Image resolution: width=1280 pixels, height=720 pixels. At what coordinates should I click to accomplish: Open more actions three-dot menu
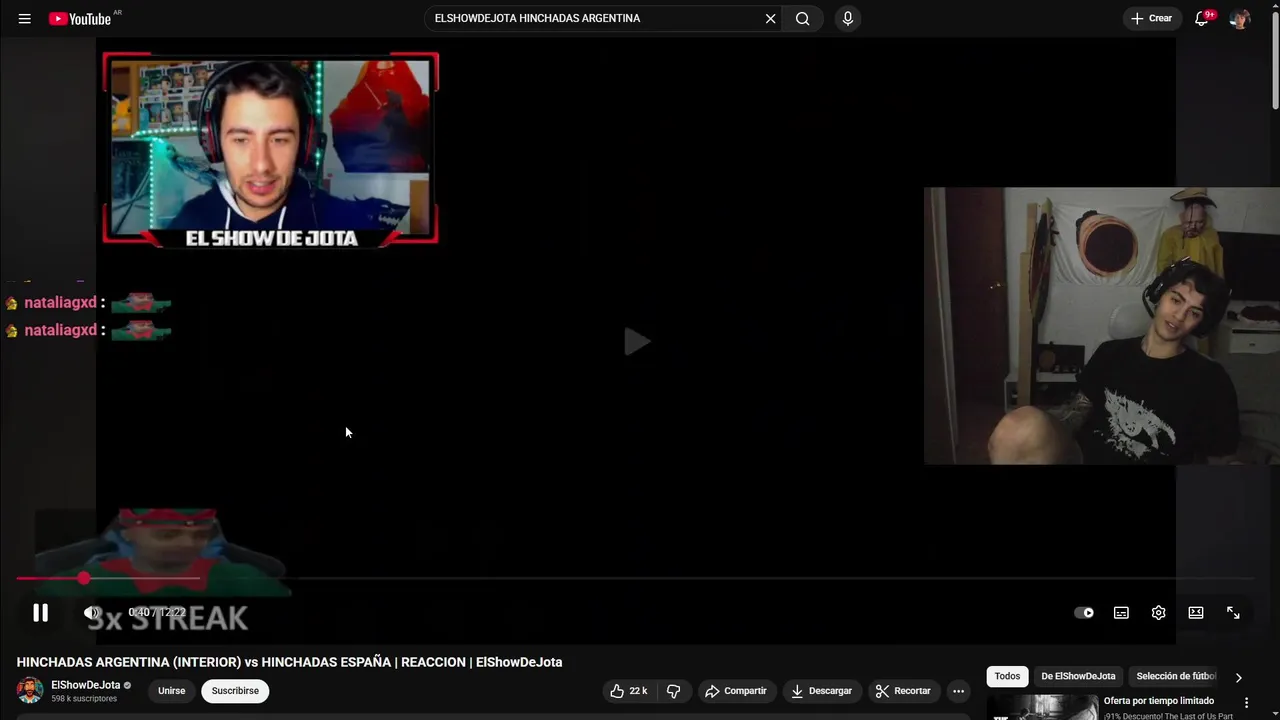coord(958,691)
